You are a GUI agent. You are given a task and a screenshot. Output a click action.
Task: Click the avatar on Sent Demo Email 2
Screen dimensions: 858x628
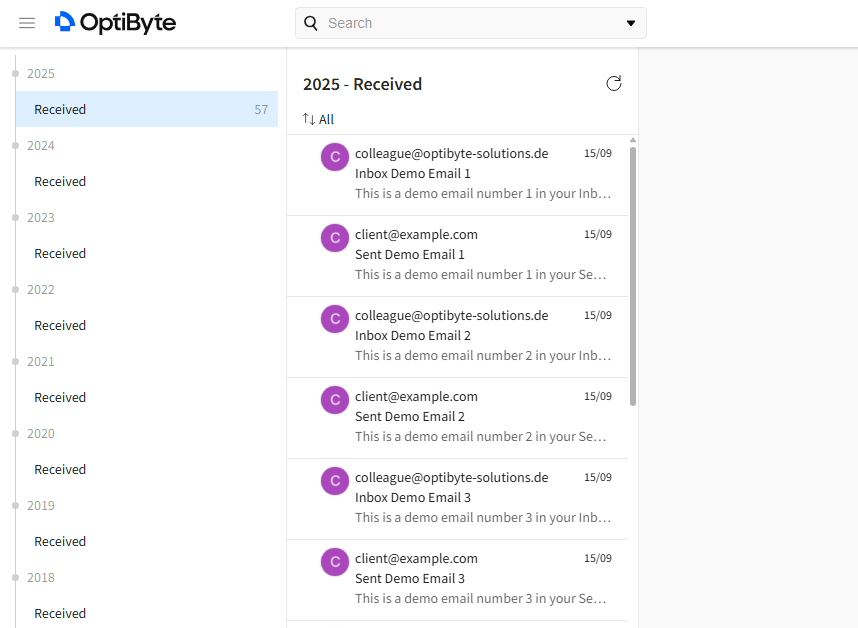335,400
